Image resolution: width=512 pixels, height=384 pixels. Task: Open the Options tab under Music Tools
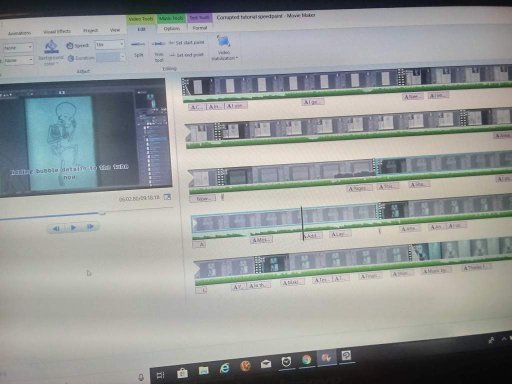coord(172,29)
